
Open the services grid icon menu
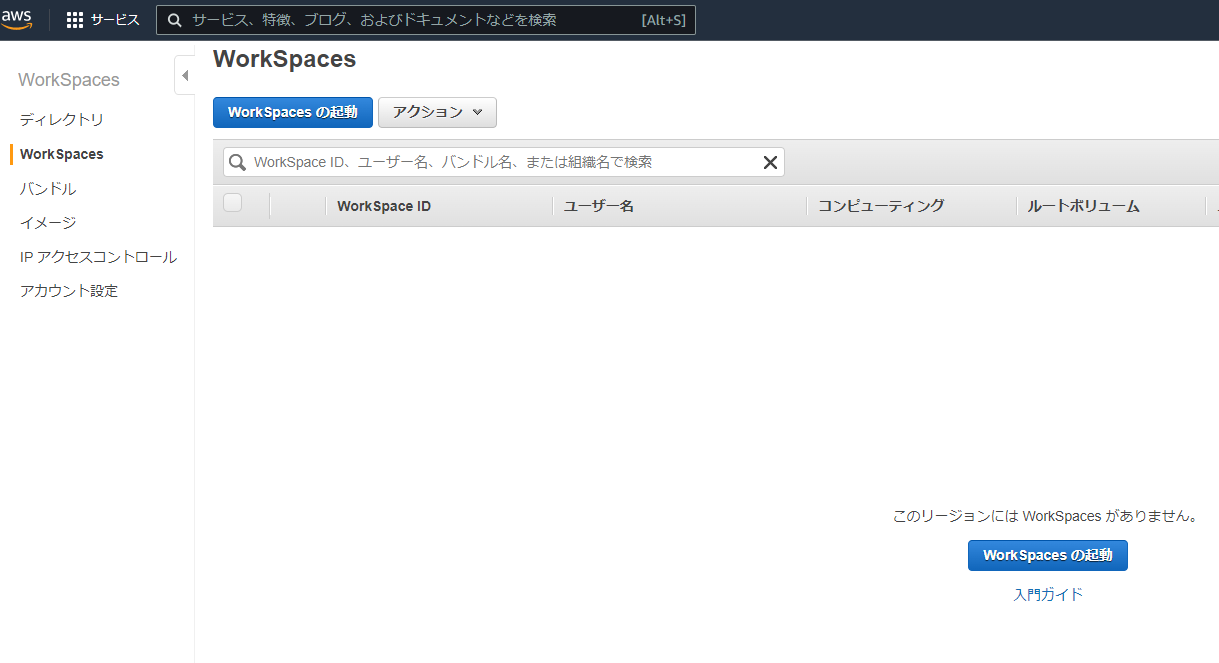(75, 20)
